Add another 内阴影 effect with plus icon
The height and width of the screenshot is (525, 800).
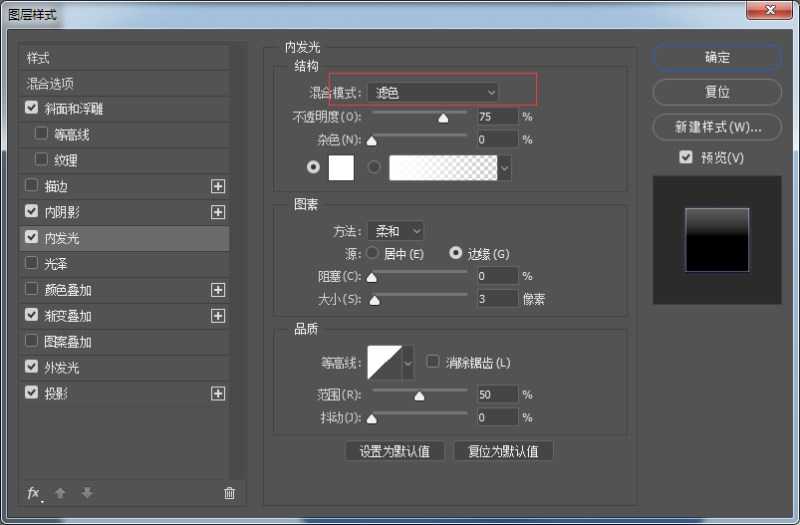coord(218,212)
